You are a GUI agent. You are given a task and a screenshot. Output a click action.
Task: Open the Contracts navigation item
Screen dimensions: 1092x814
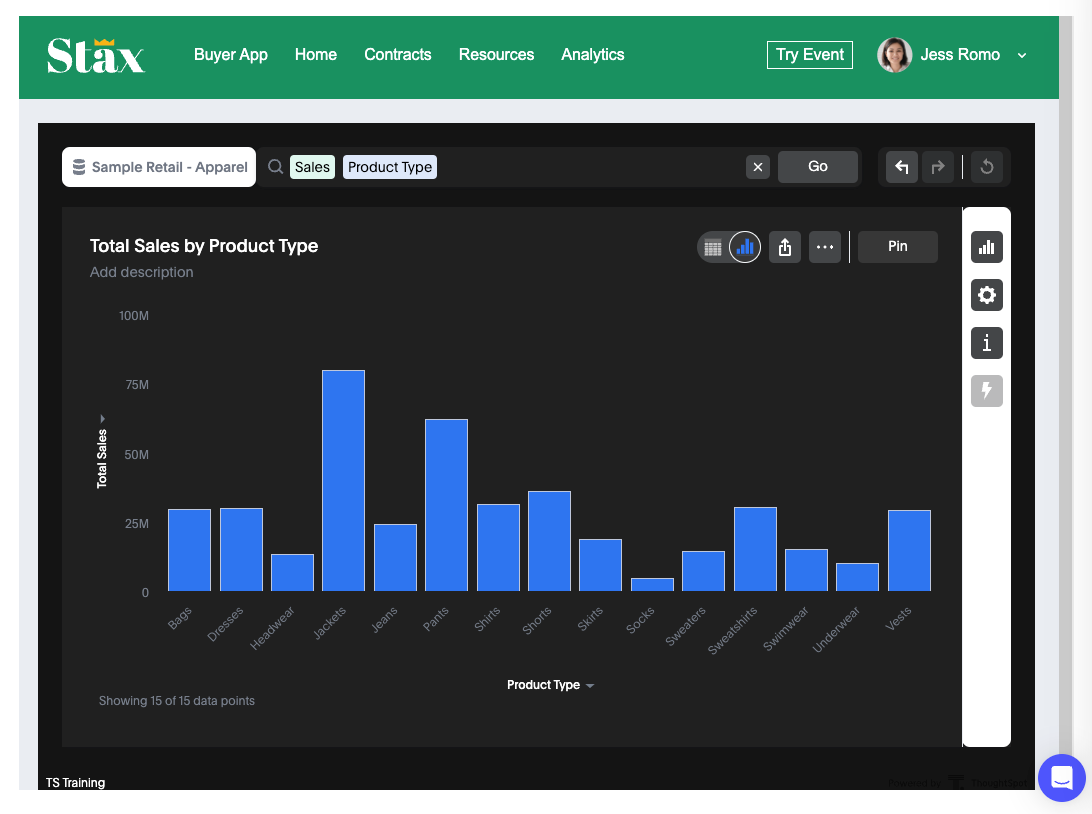pos(397,55)
